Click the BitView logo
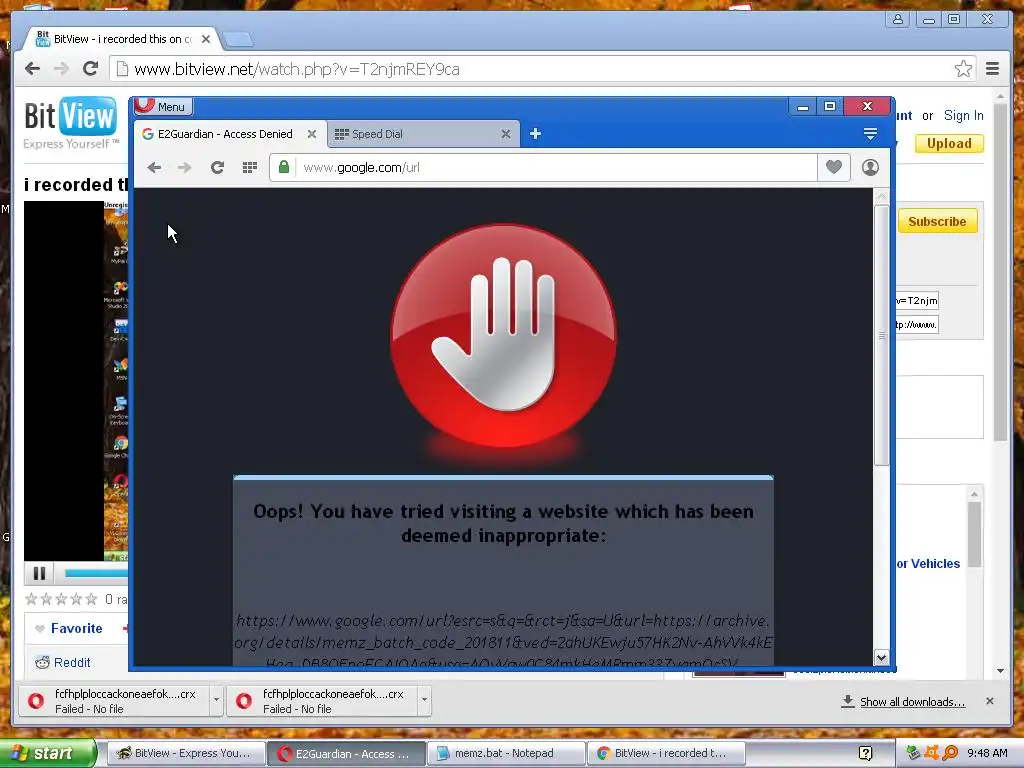 (71, 121)
